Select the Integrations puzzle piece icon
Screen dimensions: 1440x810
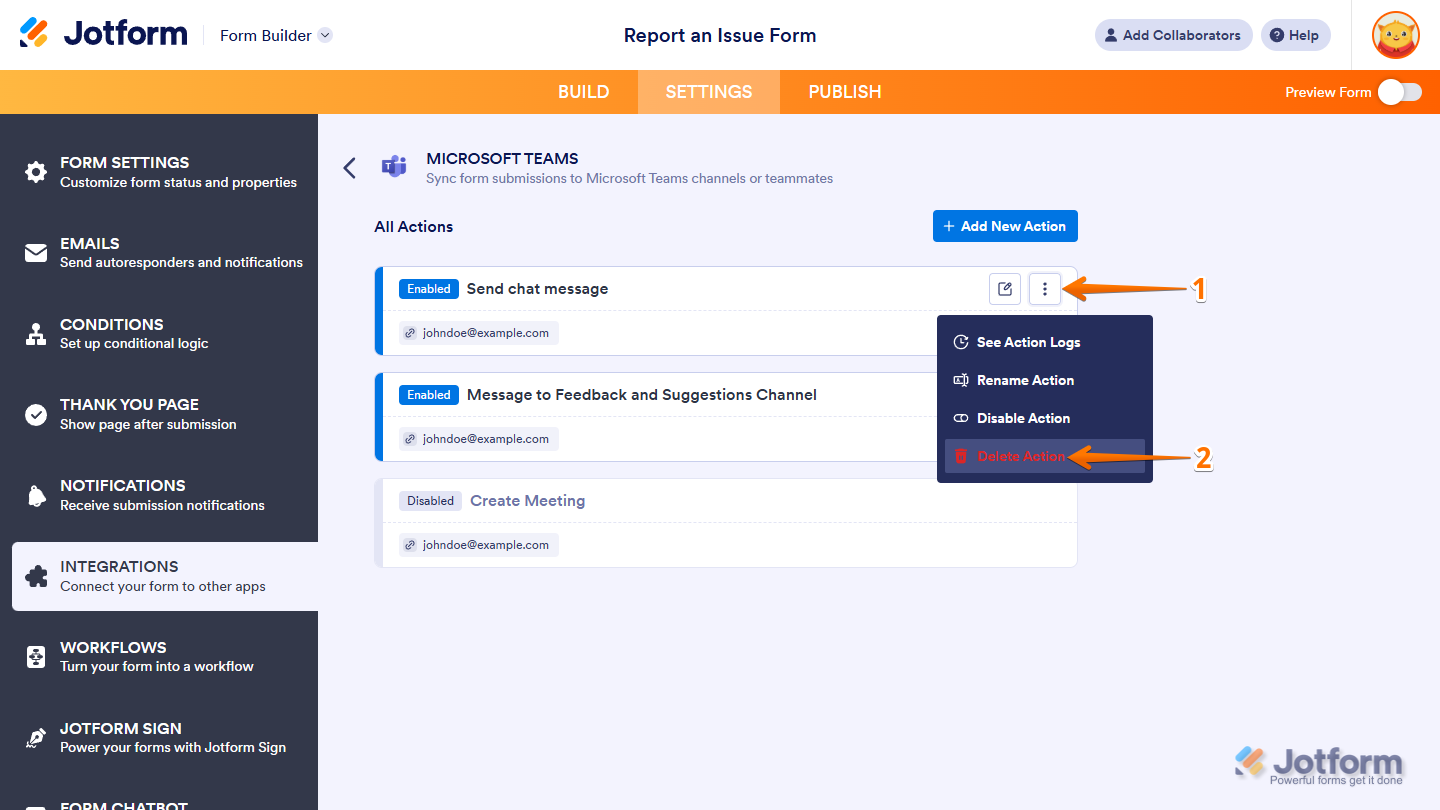[35, 575]
